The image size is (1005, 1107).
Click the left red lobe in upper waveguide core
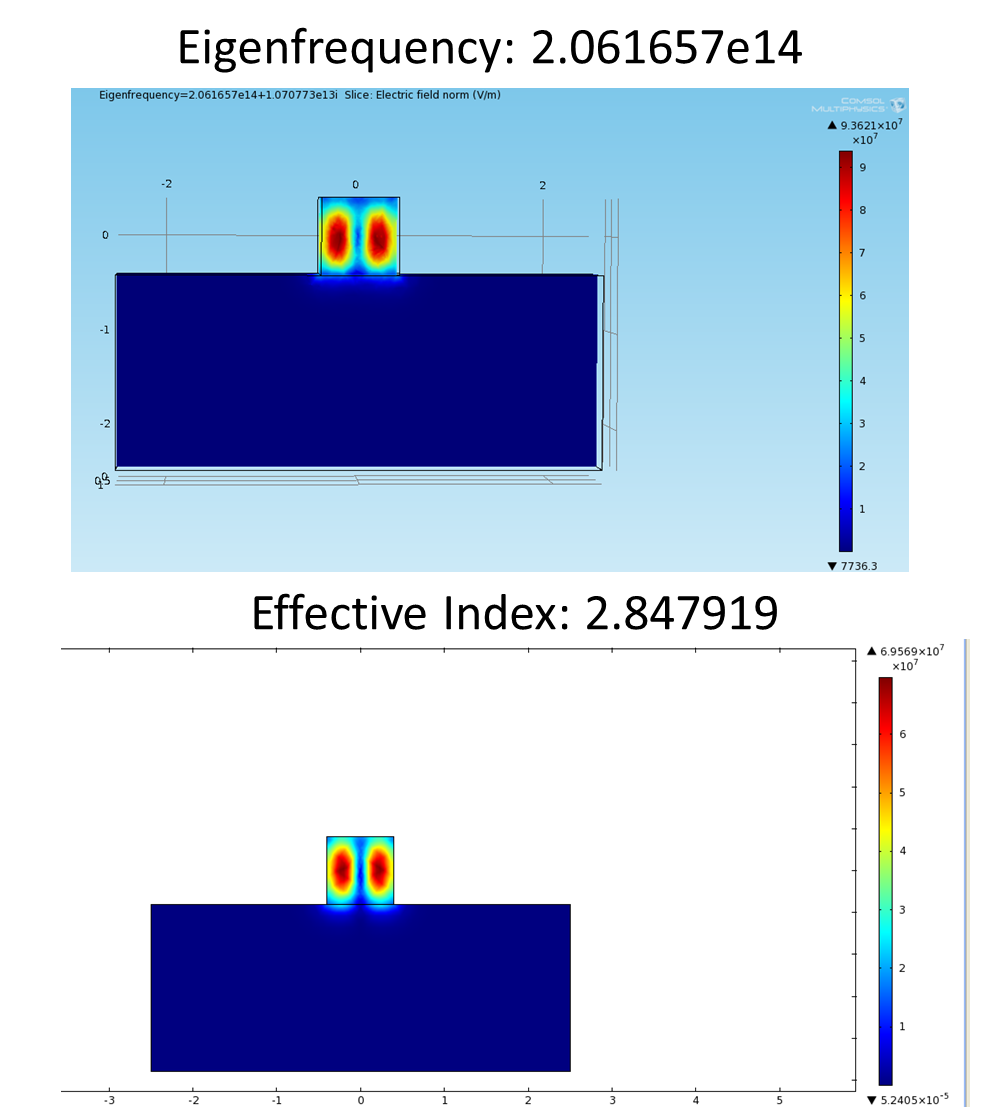click(x=337, y=238)
